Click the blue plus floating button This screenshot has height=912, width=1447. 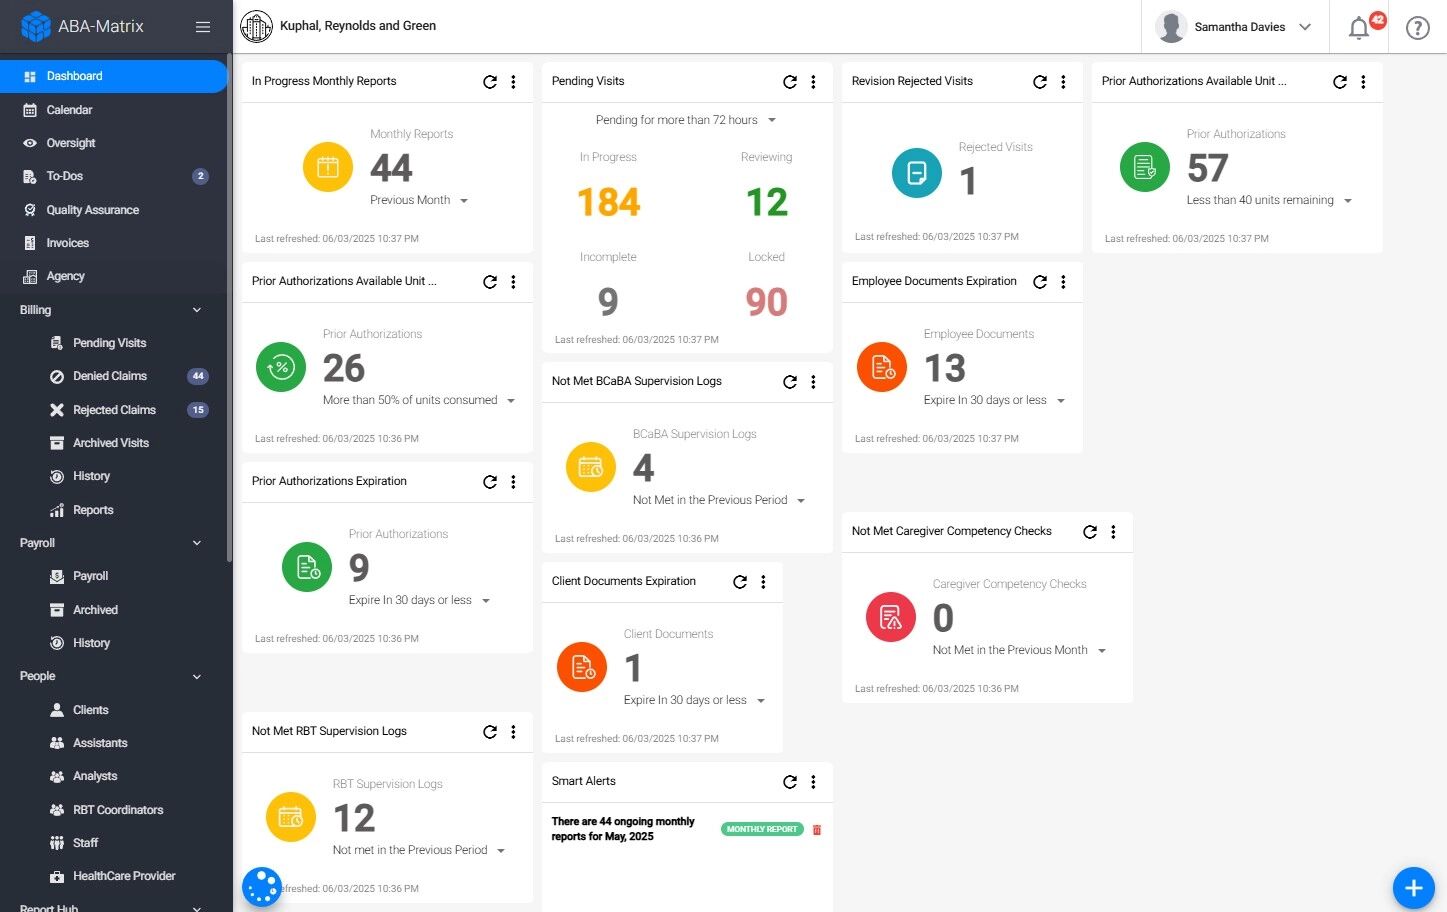pos(1413,887)
